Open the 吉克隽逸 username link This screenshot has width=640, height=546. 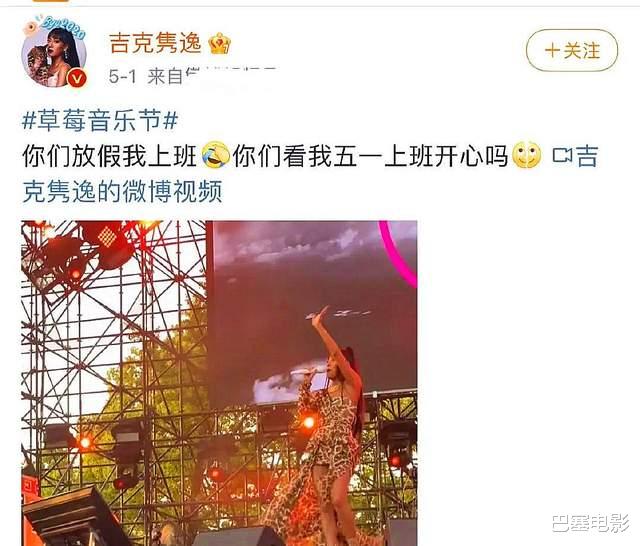[156, 43]
